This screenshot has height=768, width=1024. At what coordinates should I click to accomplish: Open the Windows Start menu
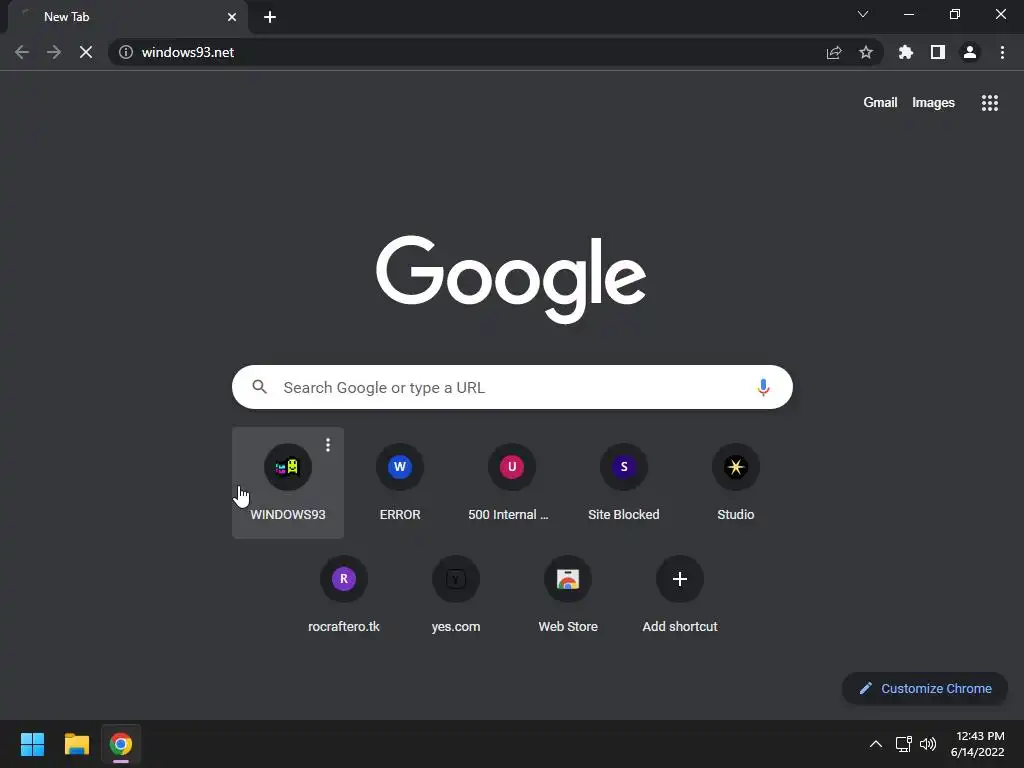tap(32, 744)
